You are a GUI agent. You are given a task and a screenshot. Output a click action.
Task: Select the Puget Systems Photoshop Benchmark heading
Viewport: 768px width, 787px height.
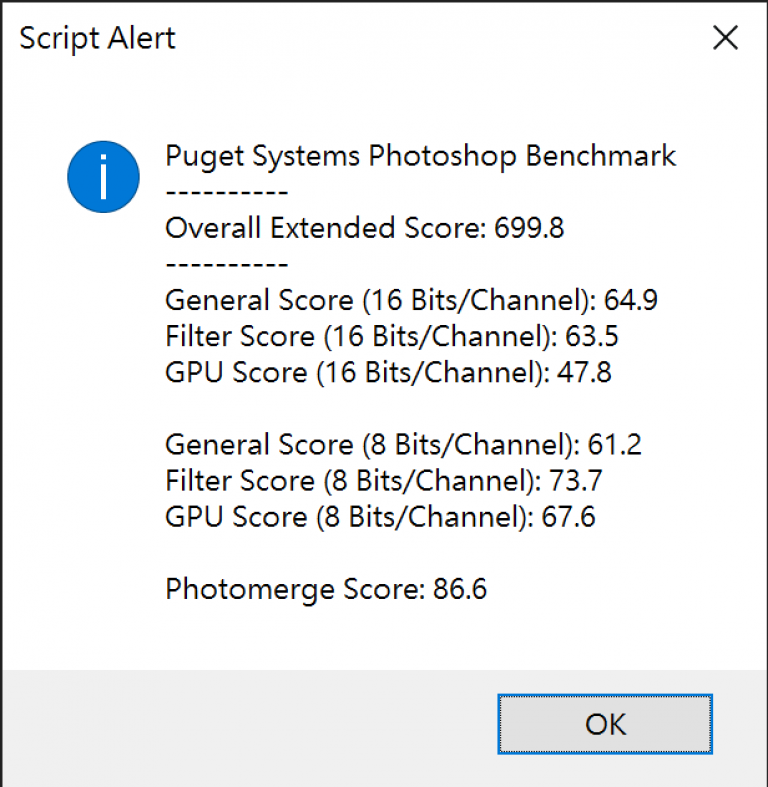click(x=421, y=156)
